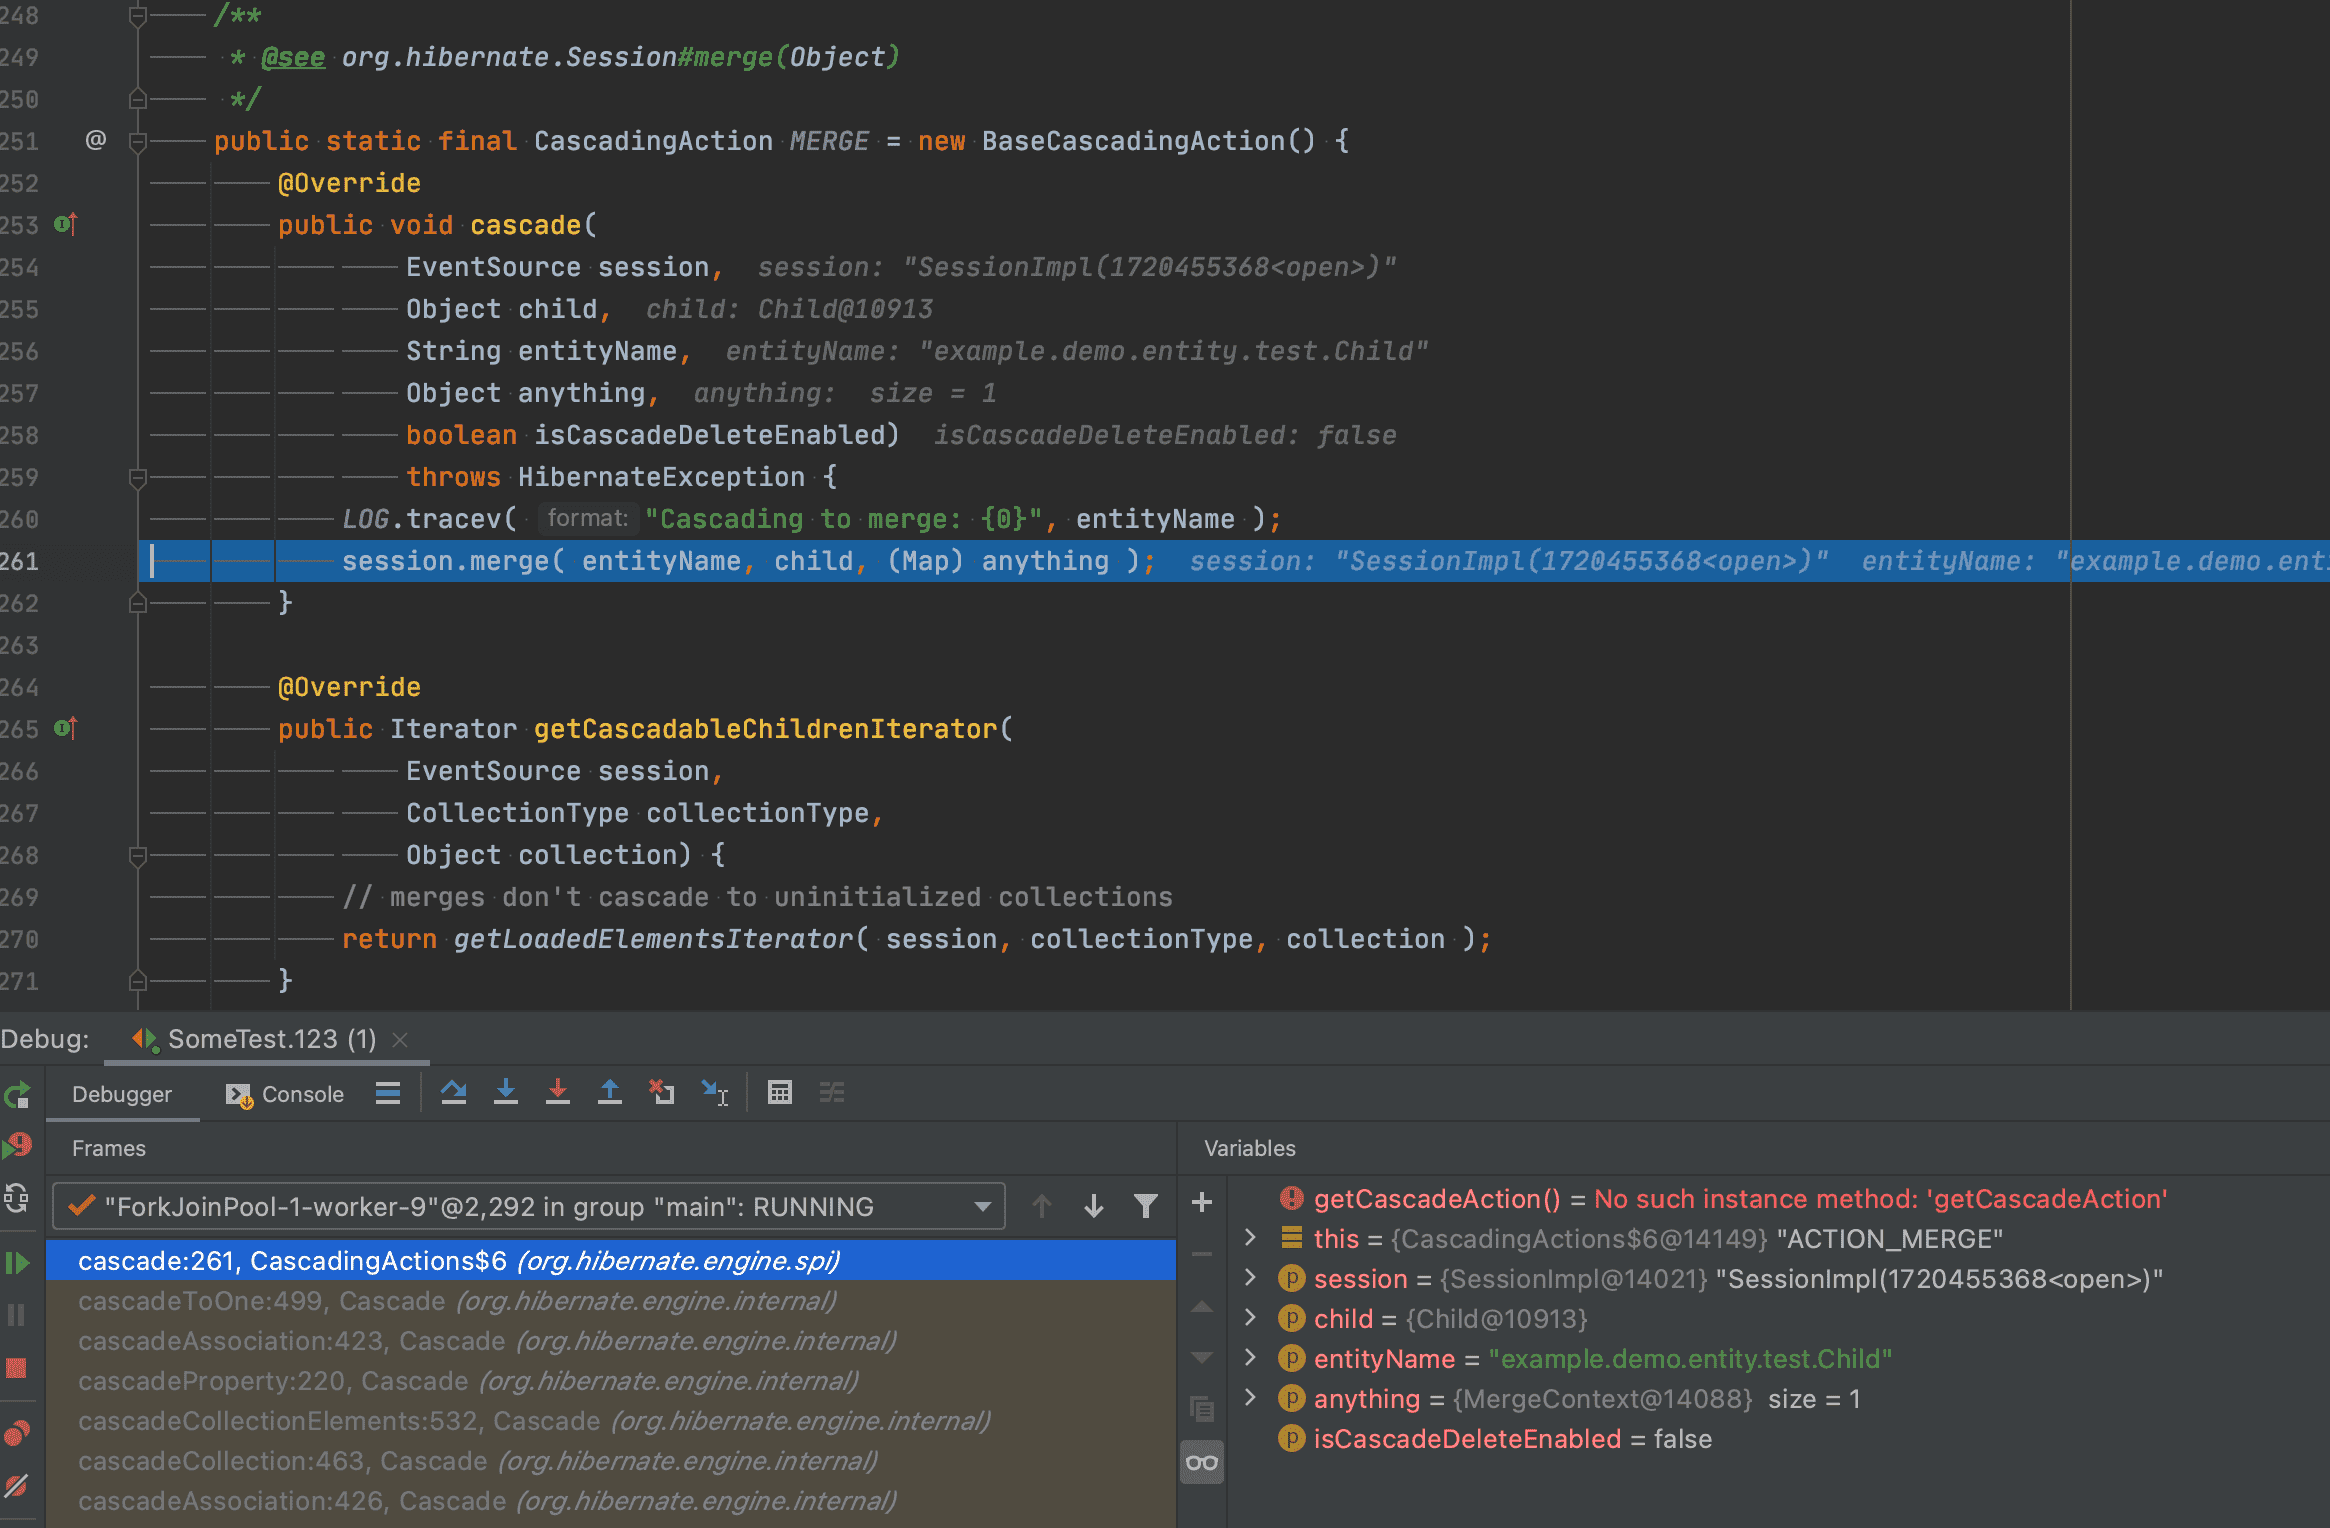Click the Force Step Into red arrow icon
The width and height of the screenshot is (2330, 1528).
[558, 1093]
